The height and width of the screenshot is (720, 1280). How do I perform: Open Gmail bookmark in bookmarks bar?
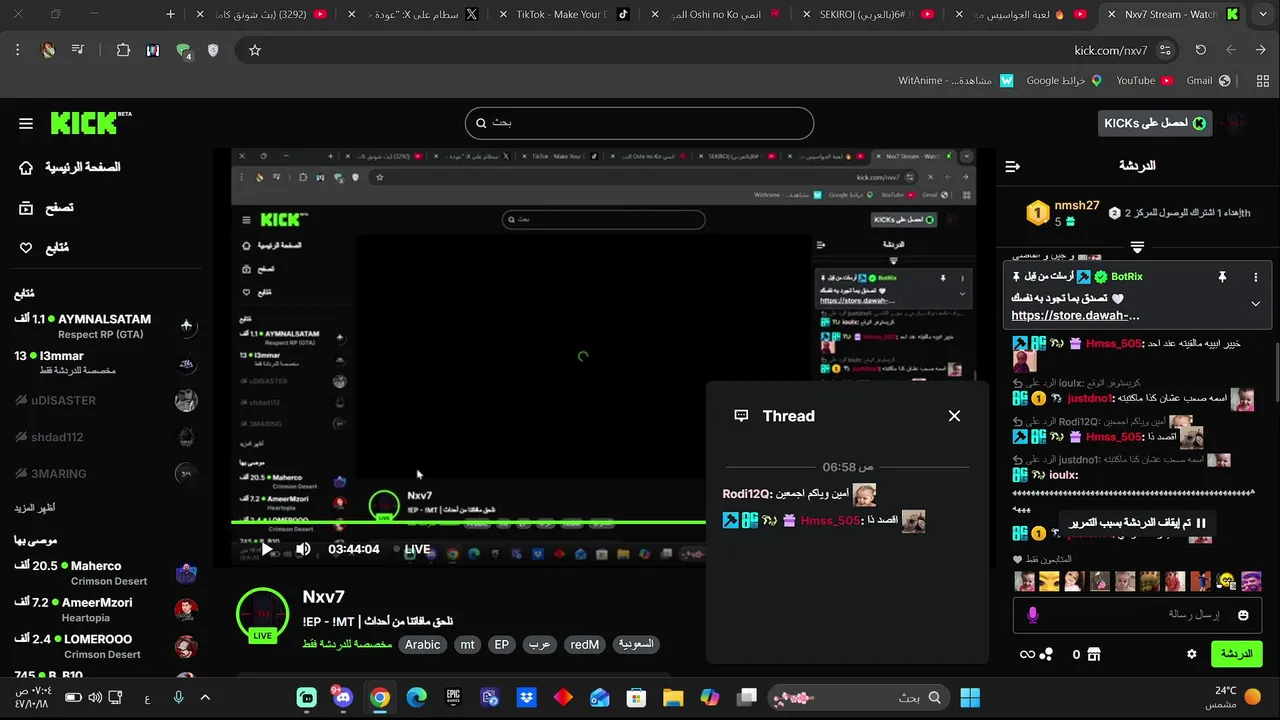coord(1207,80)
